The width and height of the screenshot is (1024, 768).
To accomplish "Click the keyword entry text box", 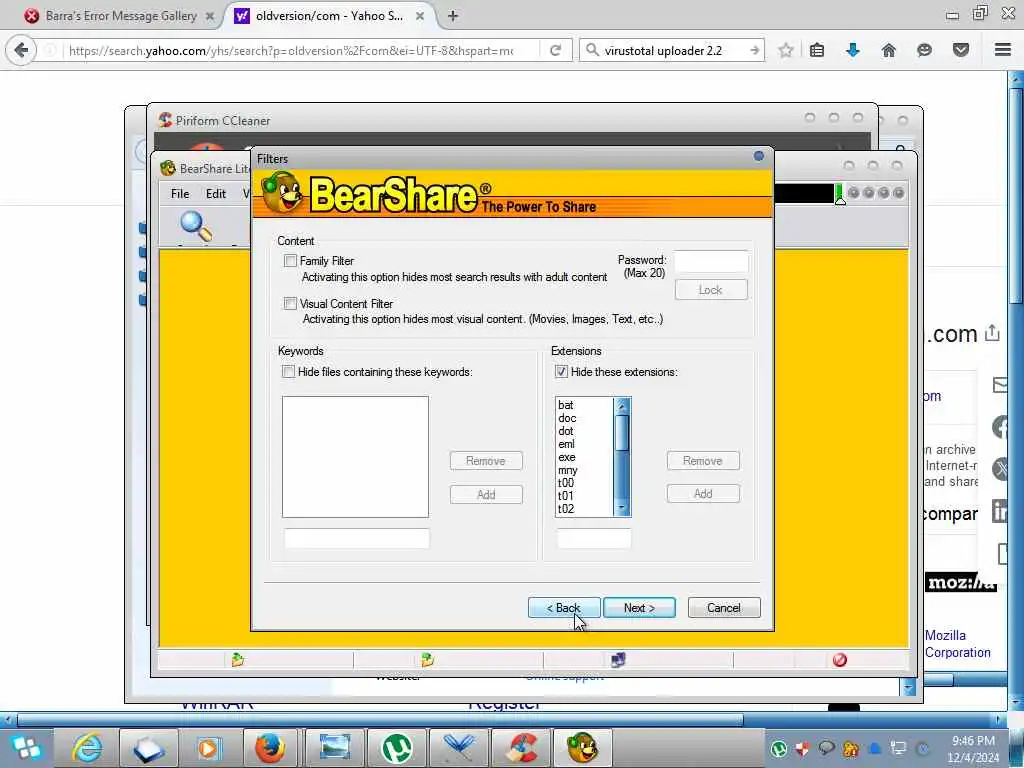I will pyautogui.click(x=357, y=539).
